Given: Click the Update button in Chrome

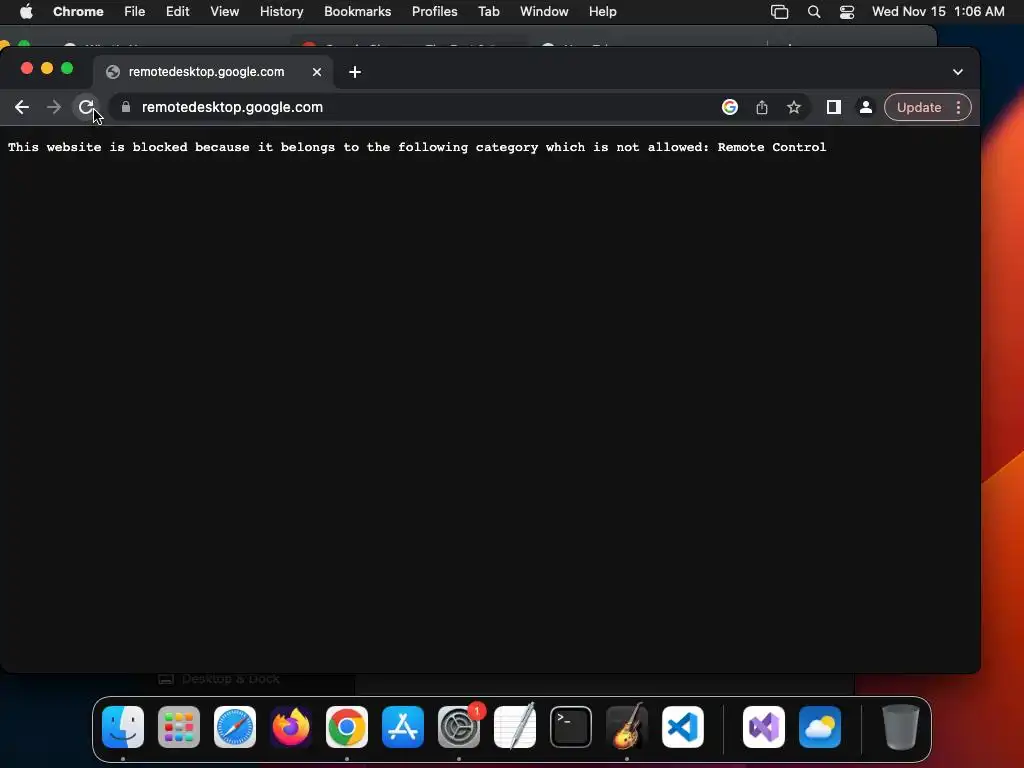Looking at the screenshot, I should 918,107.
